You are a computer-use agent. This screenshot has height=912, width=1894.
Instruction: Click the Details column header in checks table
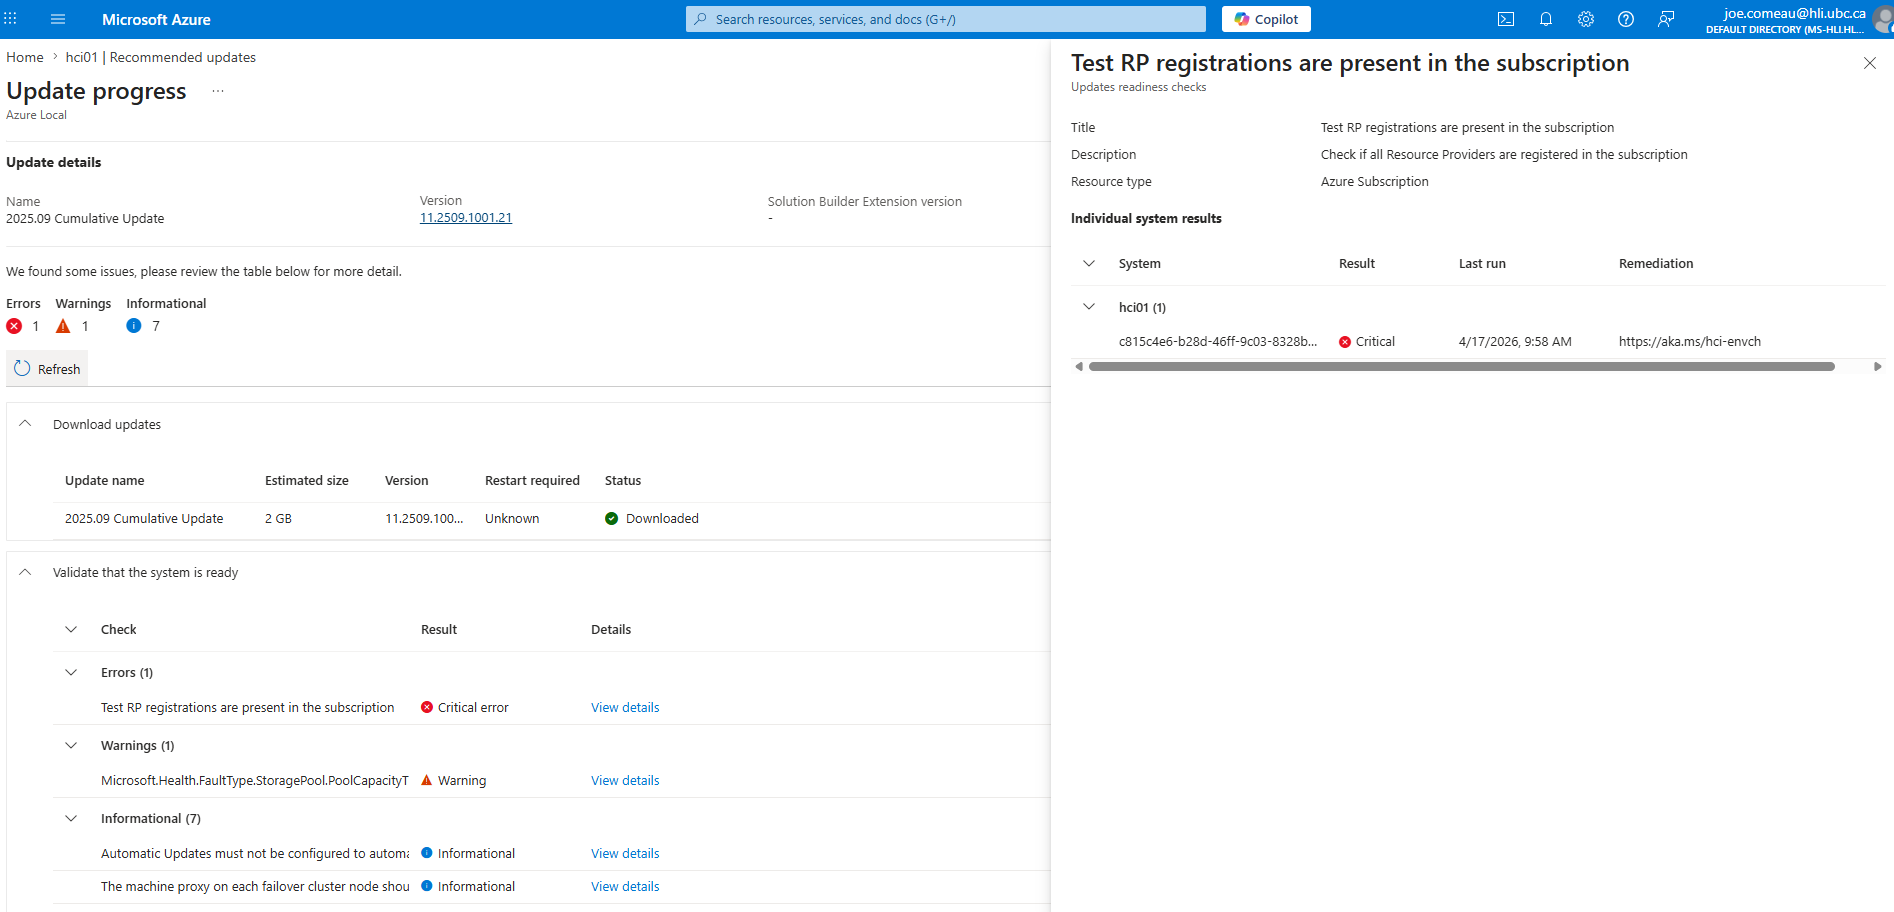click(x=611, y=629)
